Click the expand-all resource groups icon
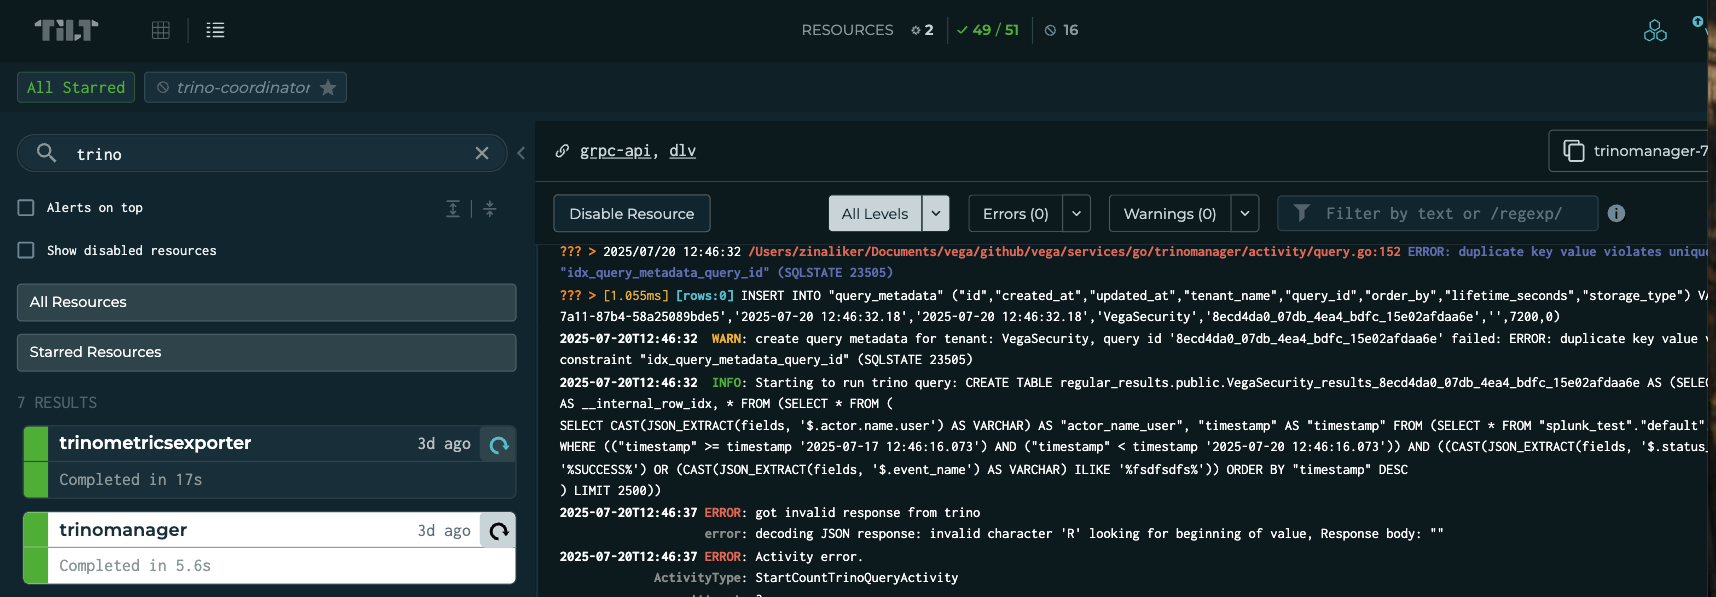1716x597 pixels. [x=453, y=208]
